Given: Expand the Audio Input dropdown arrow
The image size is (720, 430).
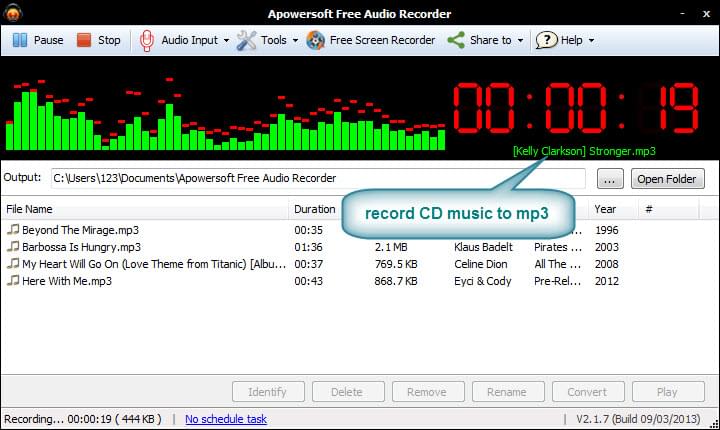Looking at the screenshot, I should coord(226,41).
